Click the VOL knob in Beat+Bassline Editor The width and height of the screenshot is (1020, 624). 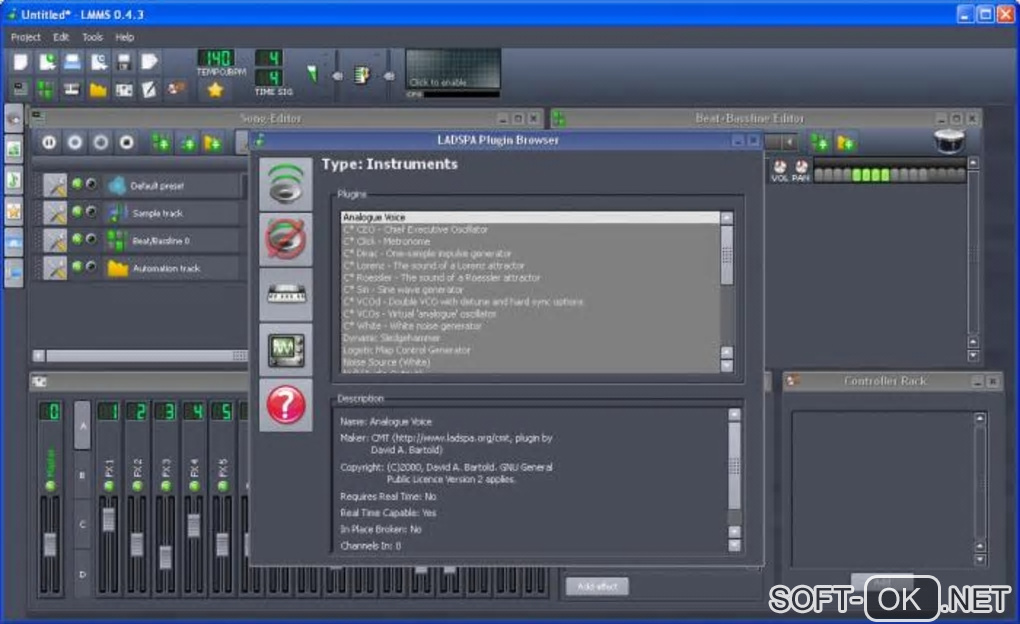coord(779,167)
